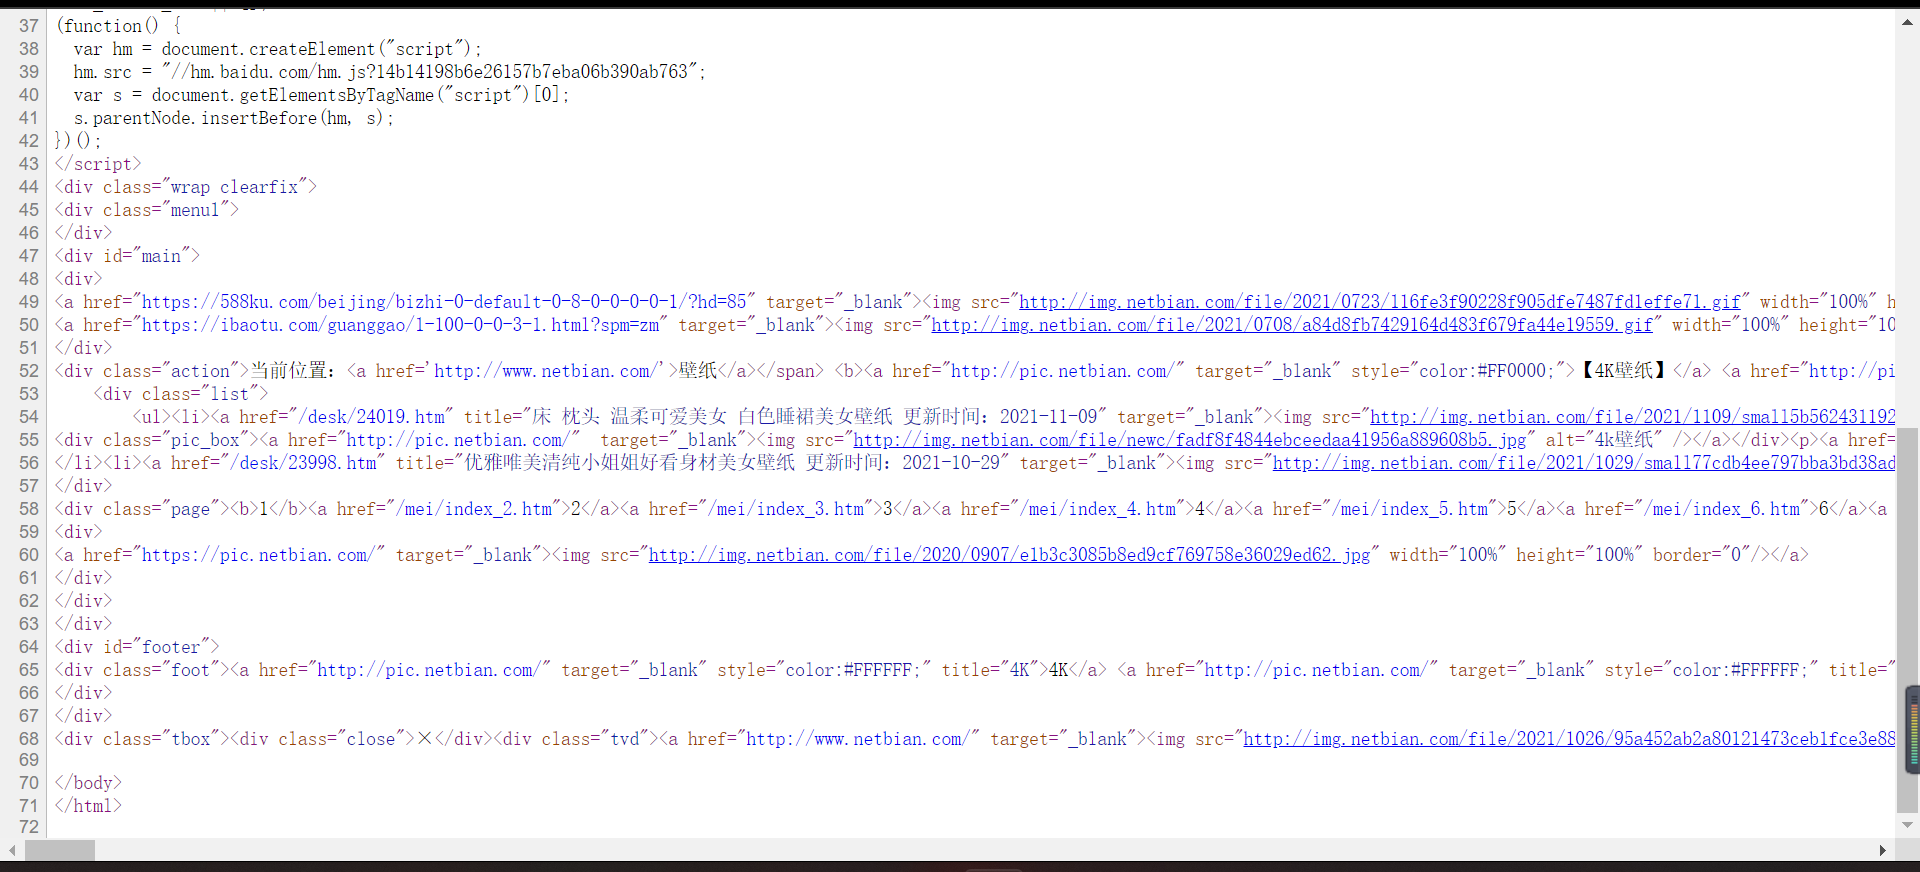Open the /mei/index_3.htm href on line 58
This screenshot has width=1920, height=872.
786,509
